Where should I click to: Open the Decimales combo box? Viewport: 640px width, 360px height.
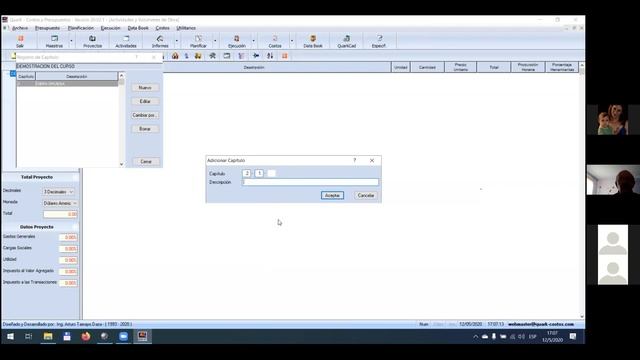[x=59, y=191]
